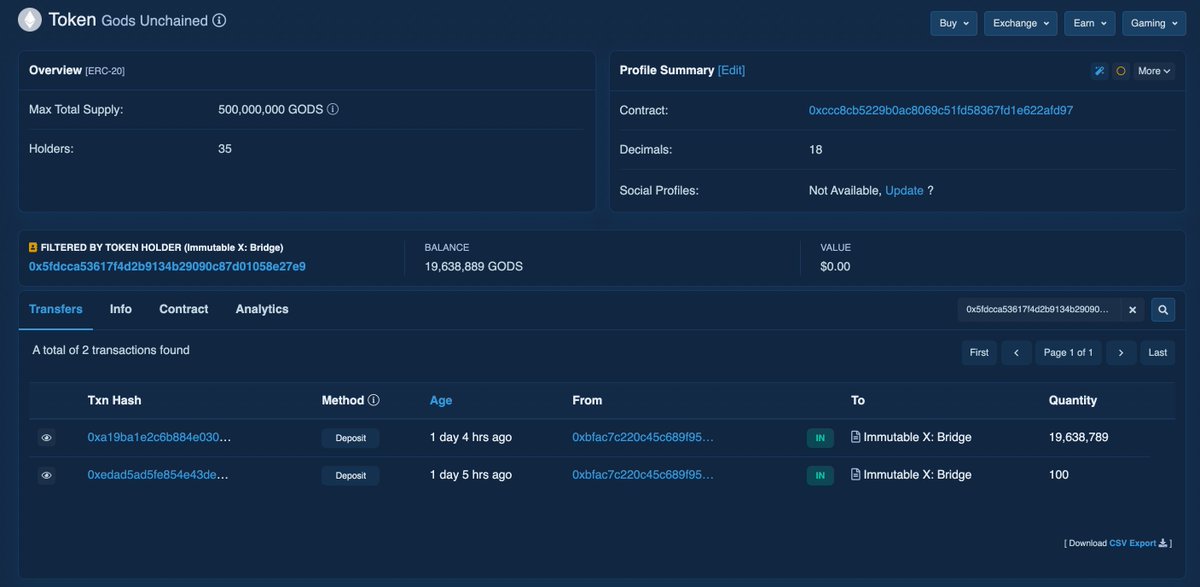Open transaction hash 0xedad5ad5fe854e43de
Image resolution: width=1200 pixels, height=587 pixels.
pos(159,475)
